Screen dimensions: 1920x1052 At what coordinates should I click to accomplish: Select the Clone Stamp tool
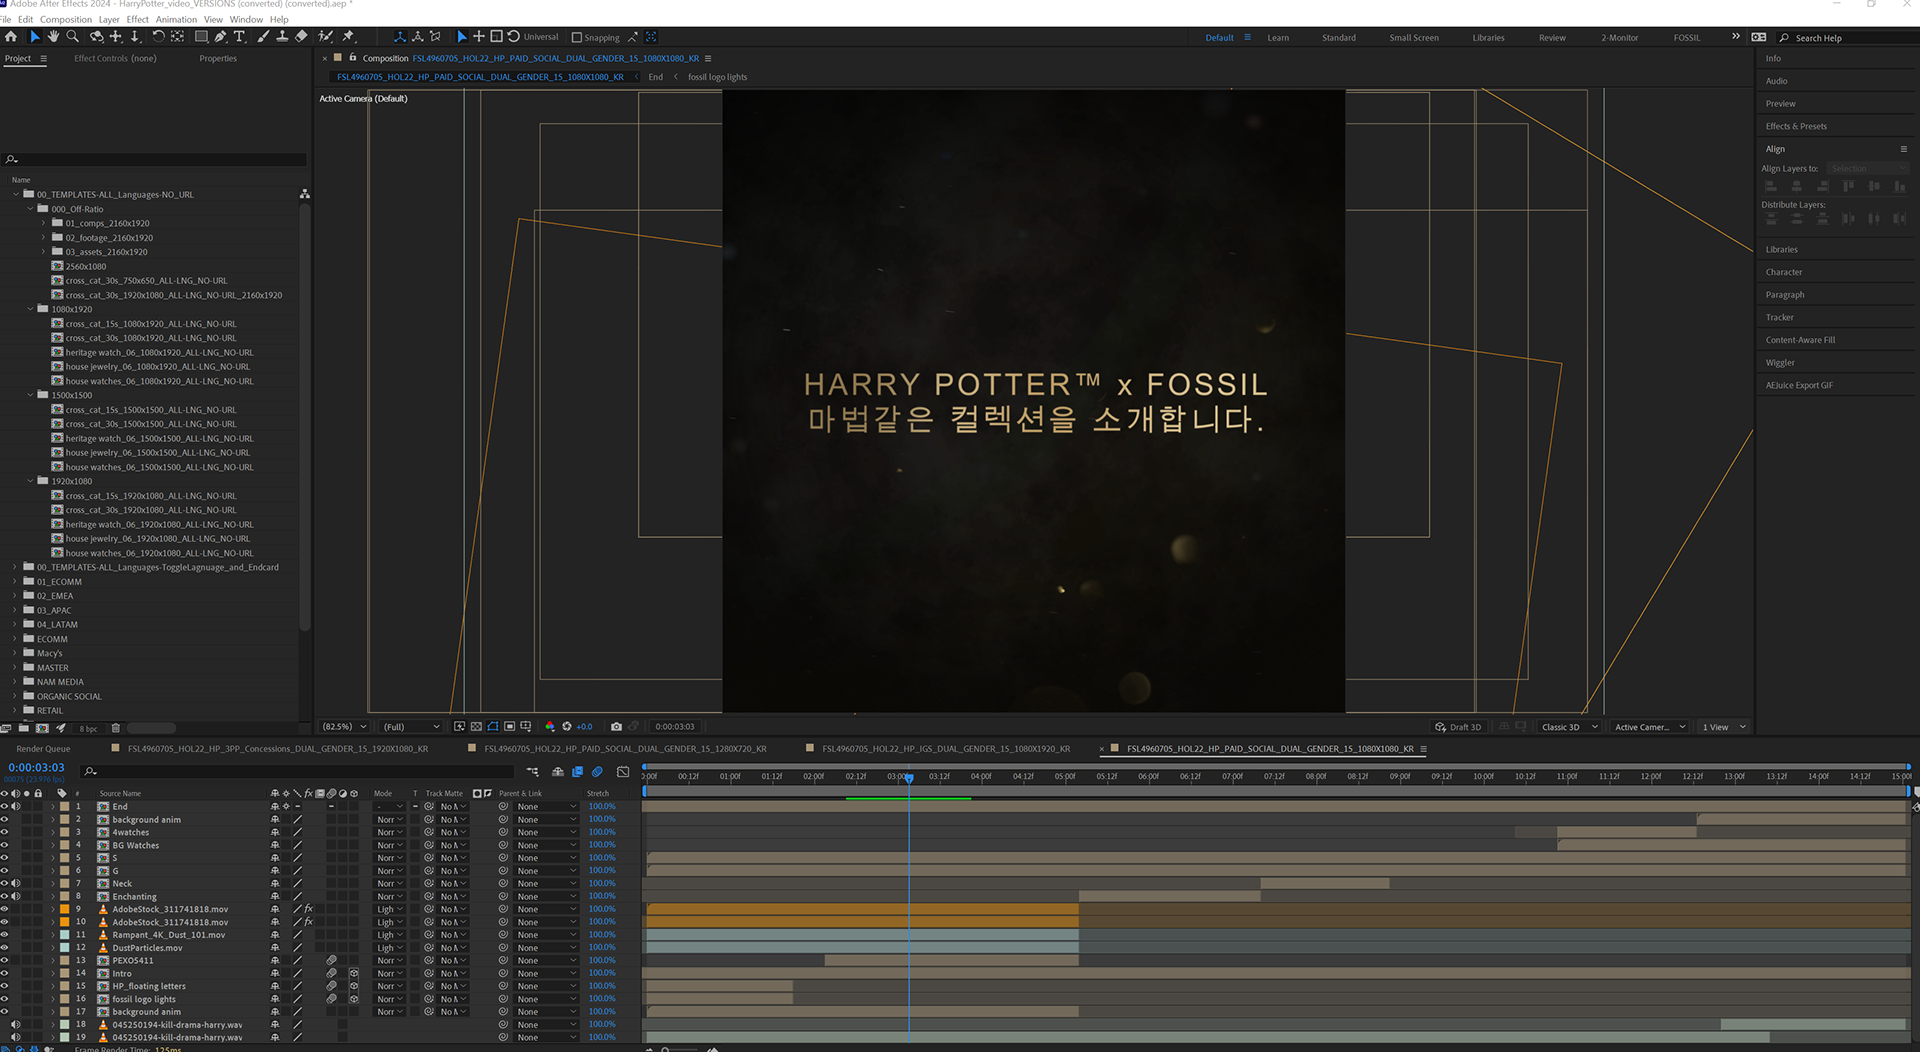click(282, 37)
